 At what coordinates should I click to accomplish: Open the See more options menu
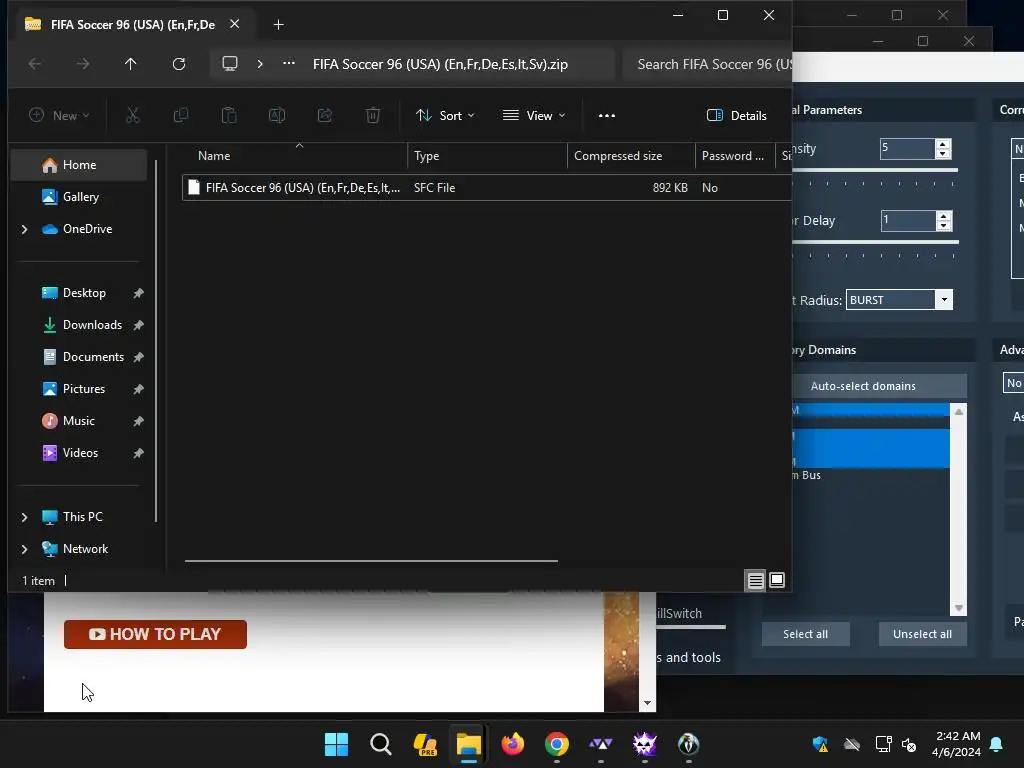(x=607, y=116)
